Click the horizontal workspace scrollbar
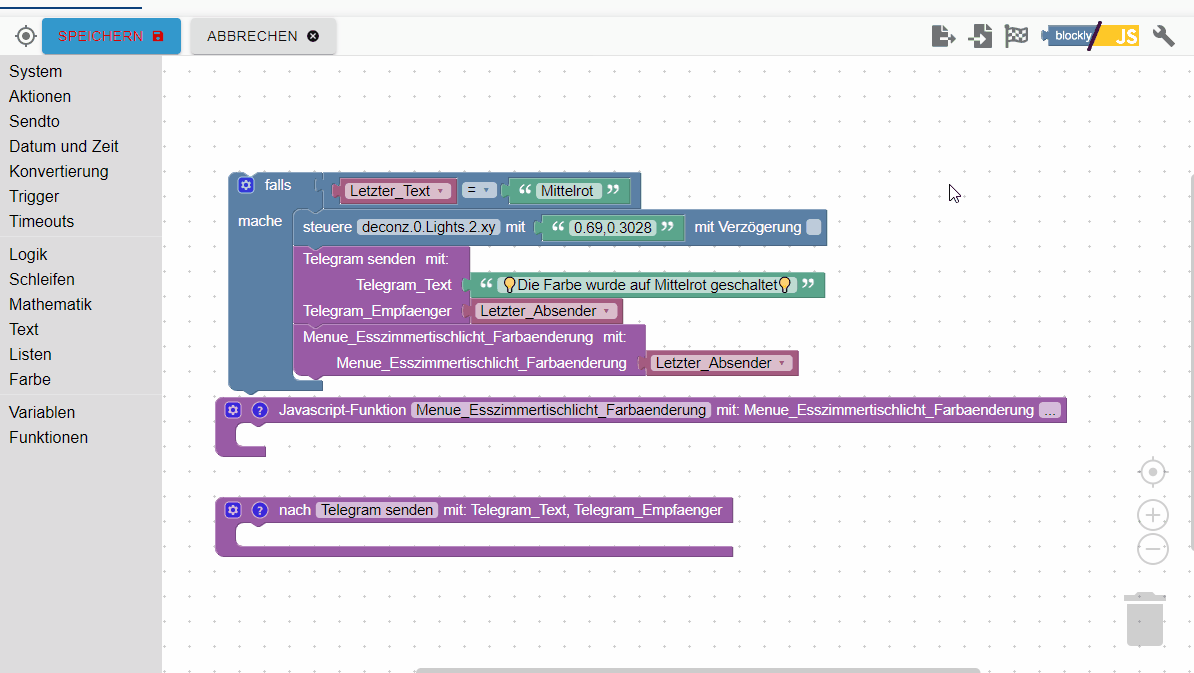 pos(698,670)
